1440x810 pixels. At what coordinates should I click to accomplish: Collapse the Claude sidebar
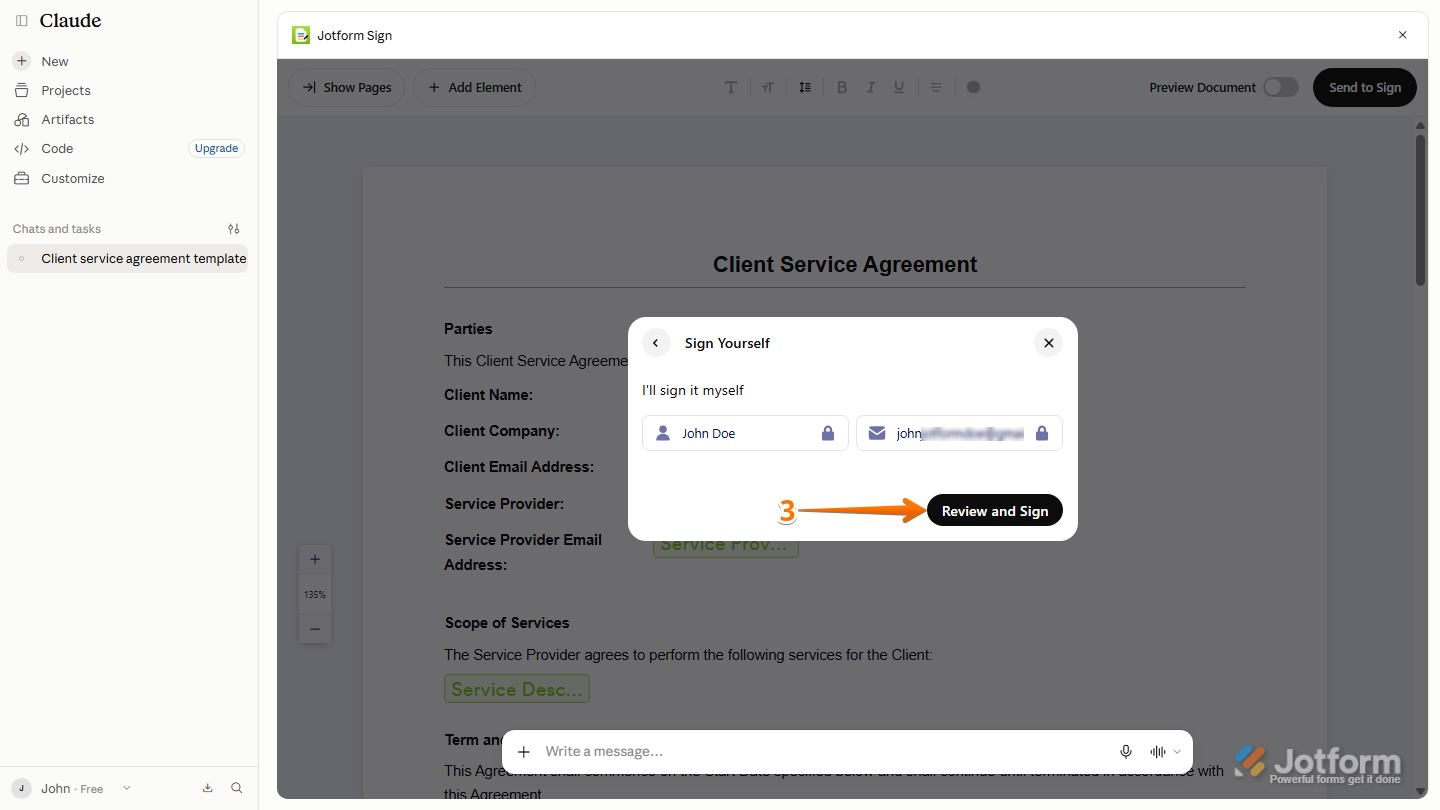(22, 21)
